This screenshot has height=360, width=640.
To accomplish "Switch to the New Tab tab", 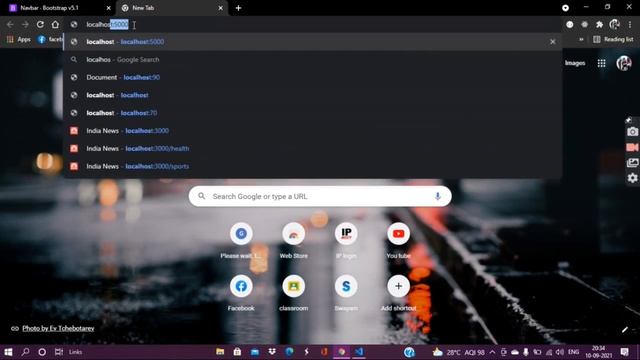I will [171, 8].
